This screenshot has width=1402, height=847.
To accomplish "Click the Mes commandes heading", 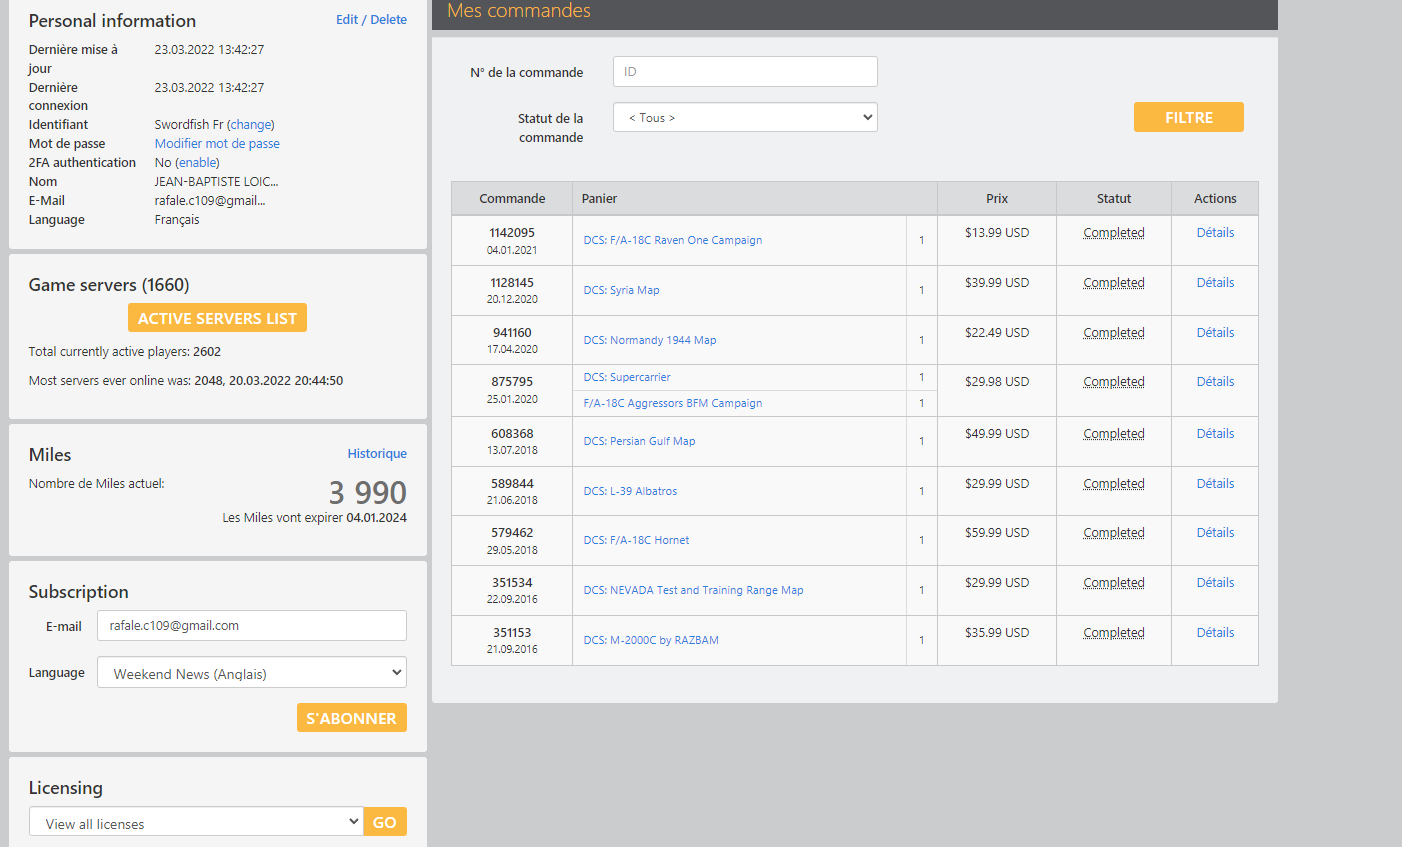I will 519,11.
